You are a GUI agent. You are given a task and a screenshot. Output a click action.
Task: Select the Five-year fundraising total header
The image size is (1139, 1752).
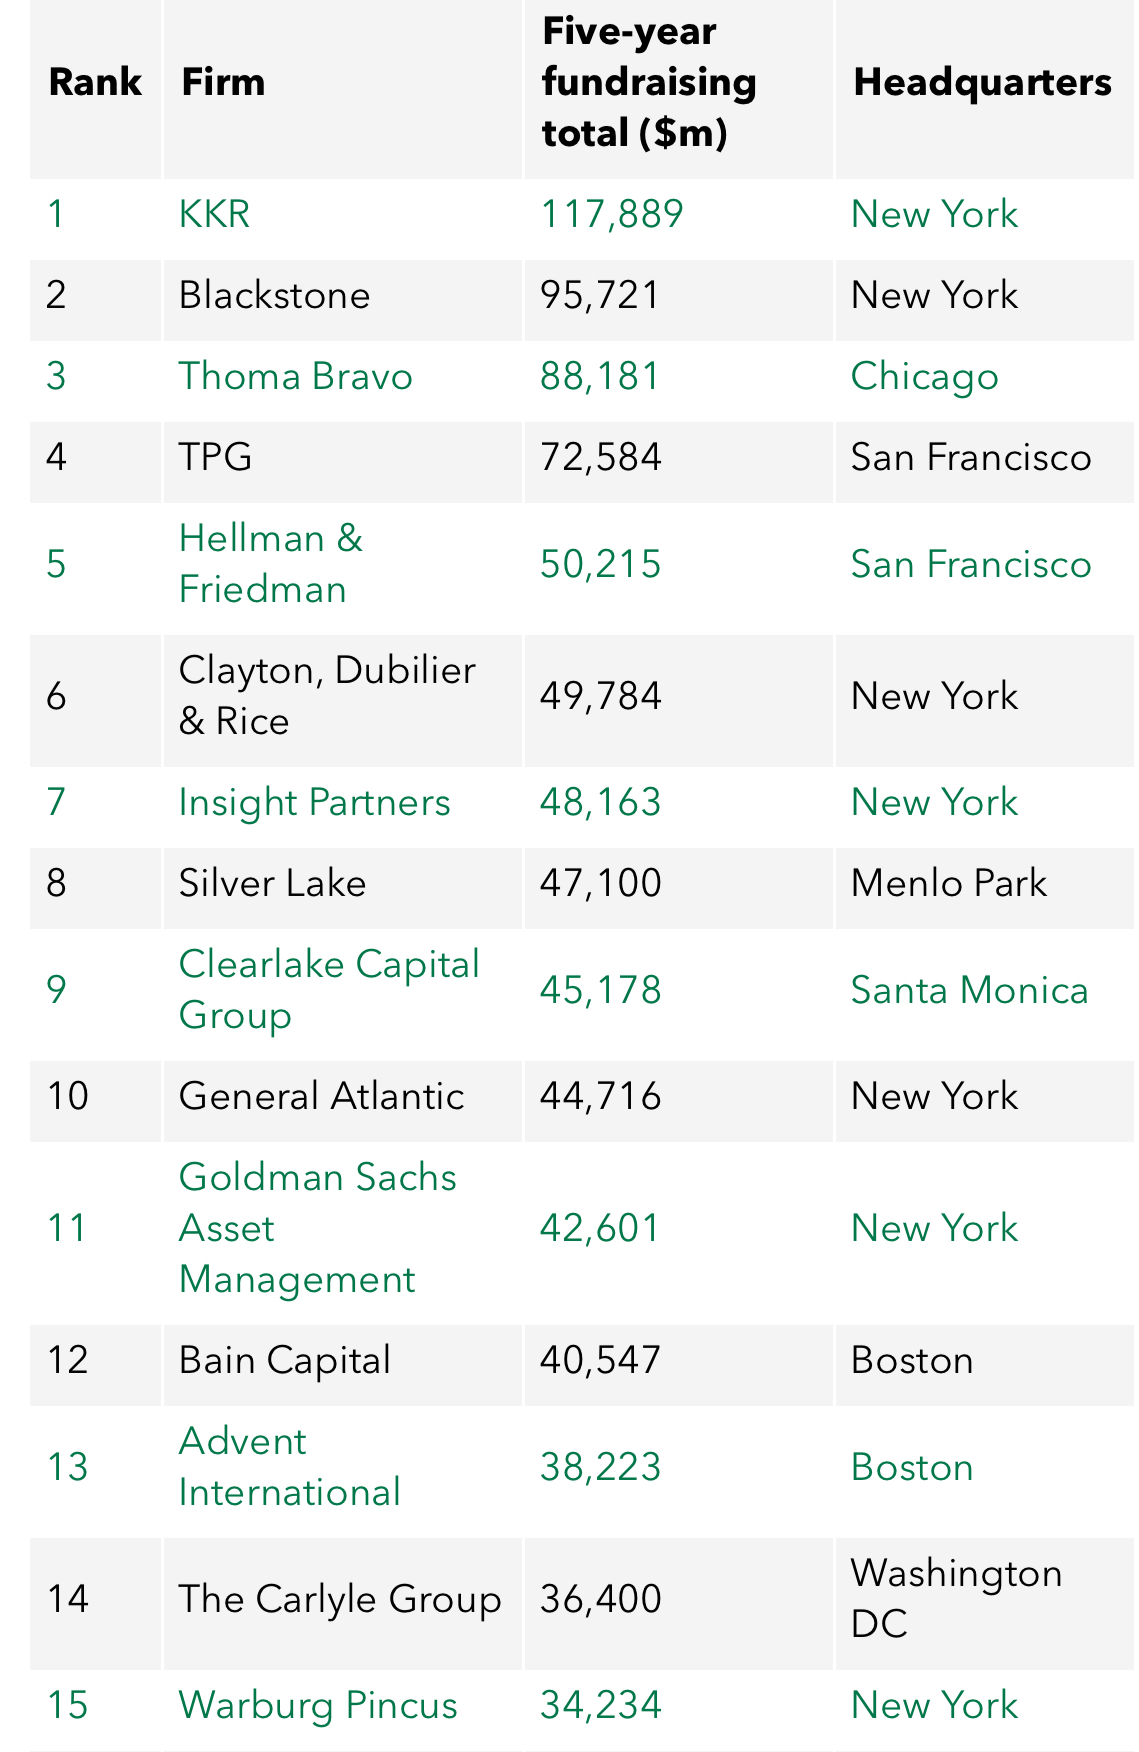648,82
